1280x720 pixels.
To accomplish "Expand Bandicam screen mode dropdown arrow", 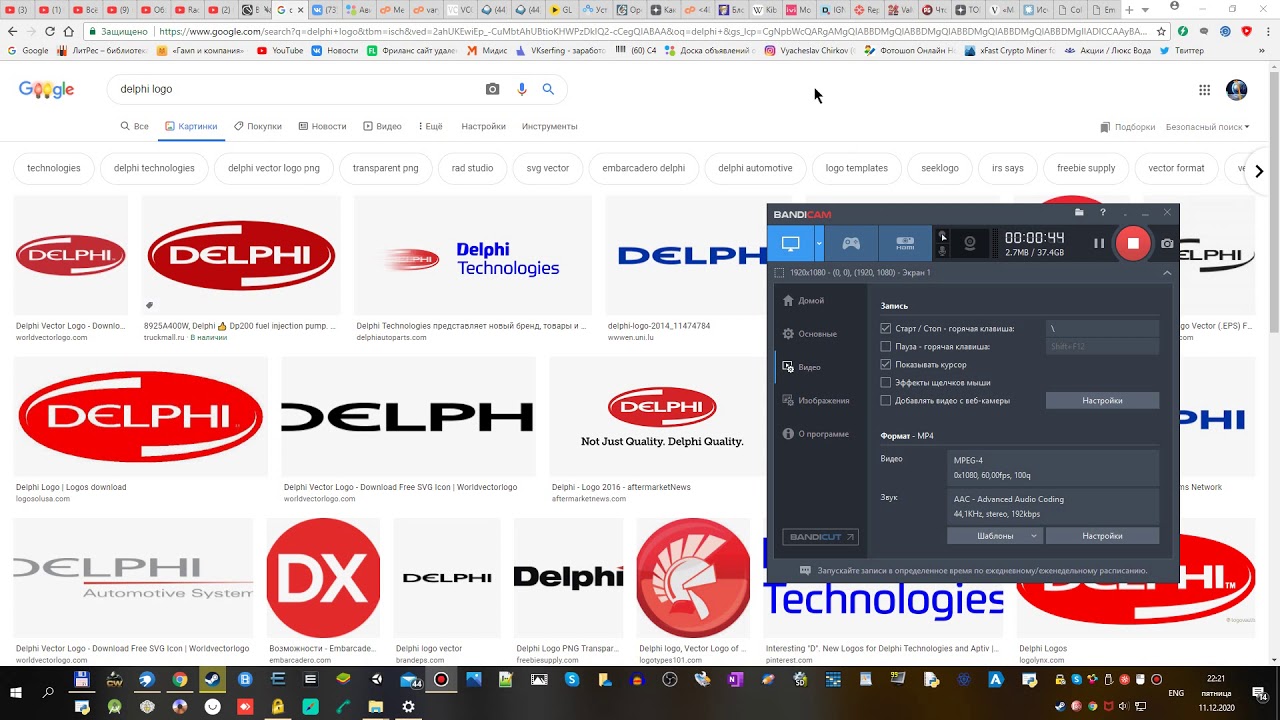I will click(819, 243).
